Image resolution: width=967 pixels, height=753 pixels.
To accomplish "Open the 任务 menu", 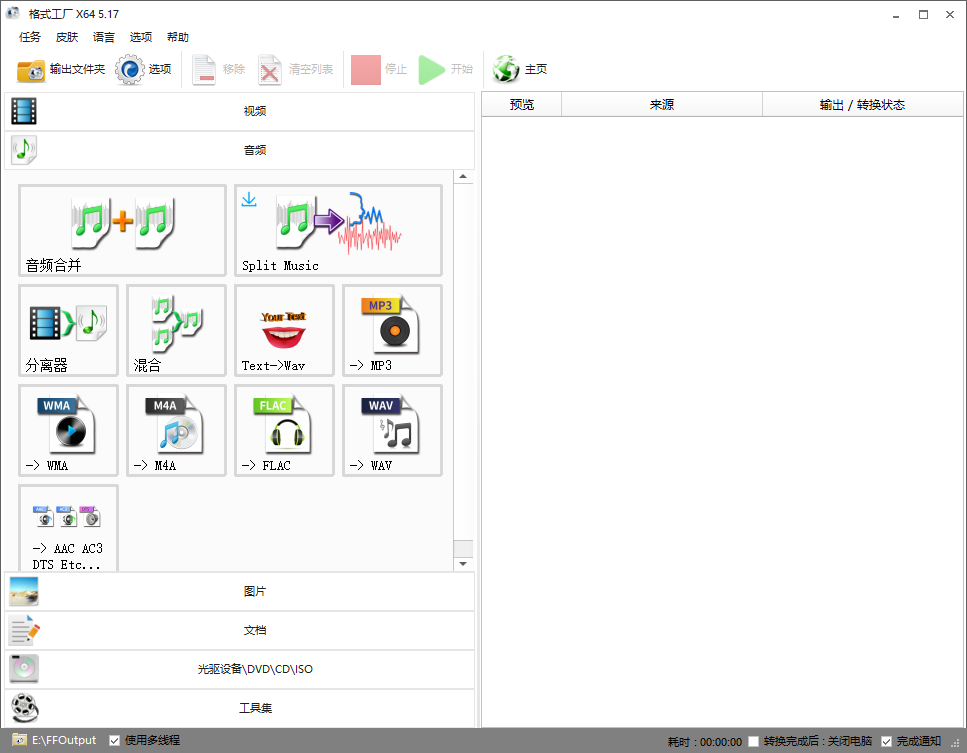I will pos(30,37).
